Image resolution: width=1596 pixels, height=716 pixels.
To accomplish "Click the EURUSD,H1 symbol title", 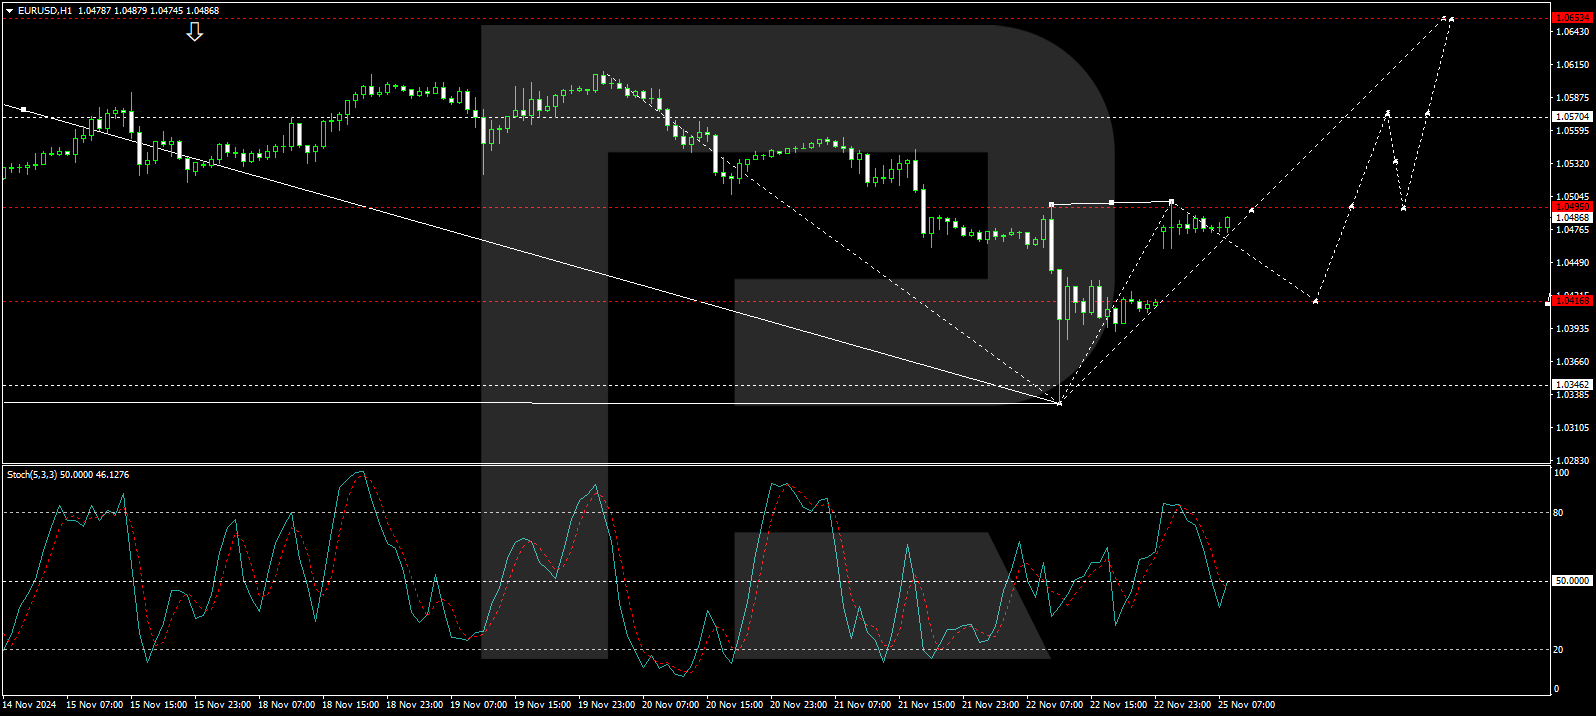I will click(x=45, y=11).
